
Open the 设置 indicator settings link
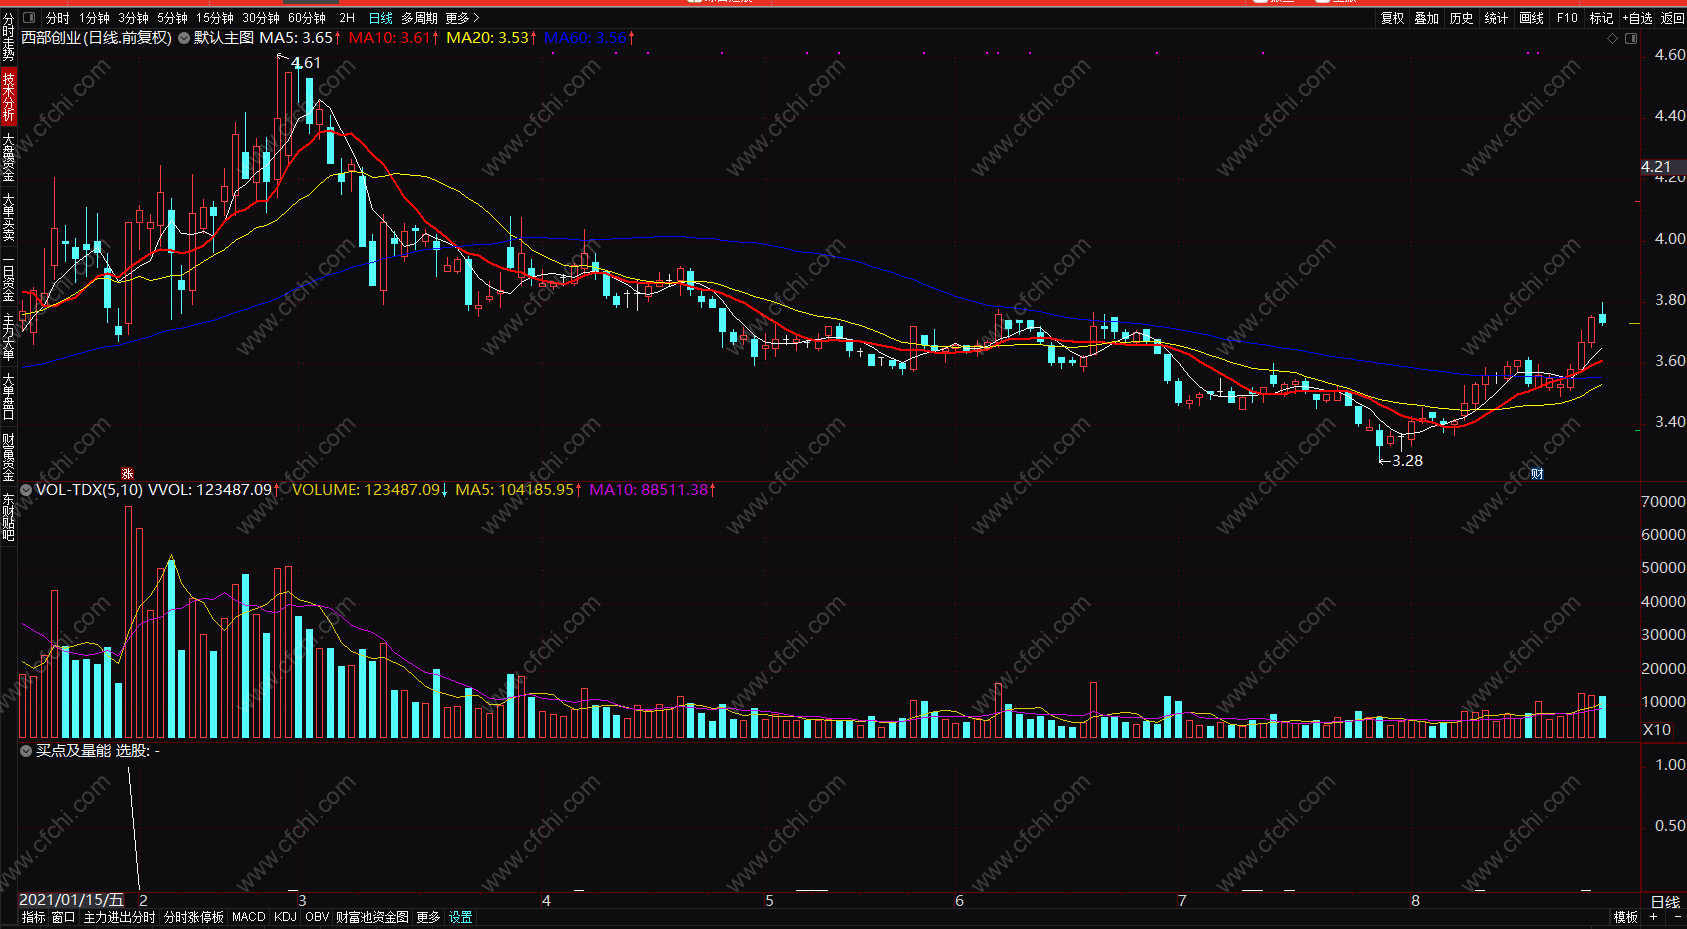pyautogui.click(x=460, y=917)
